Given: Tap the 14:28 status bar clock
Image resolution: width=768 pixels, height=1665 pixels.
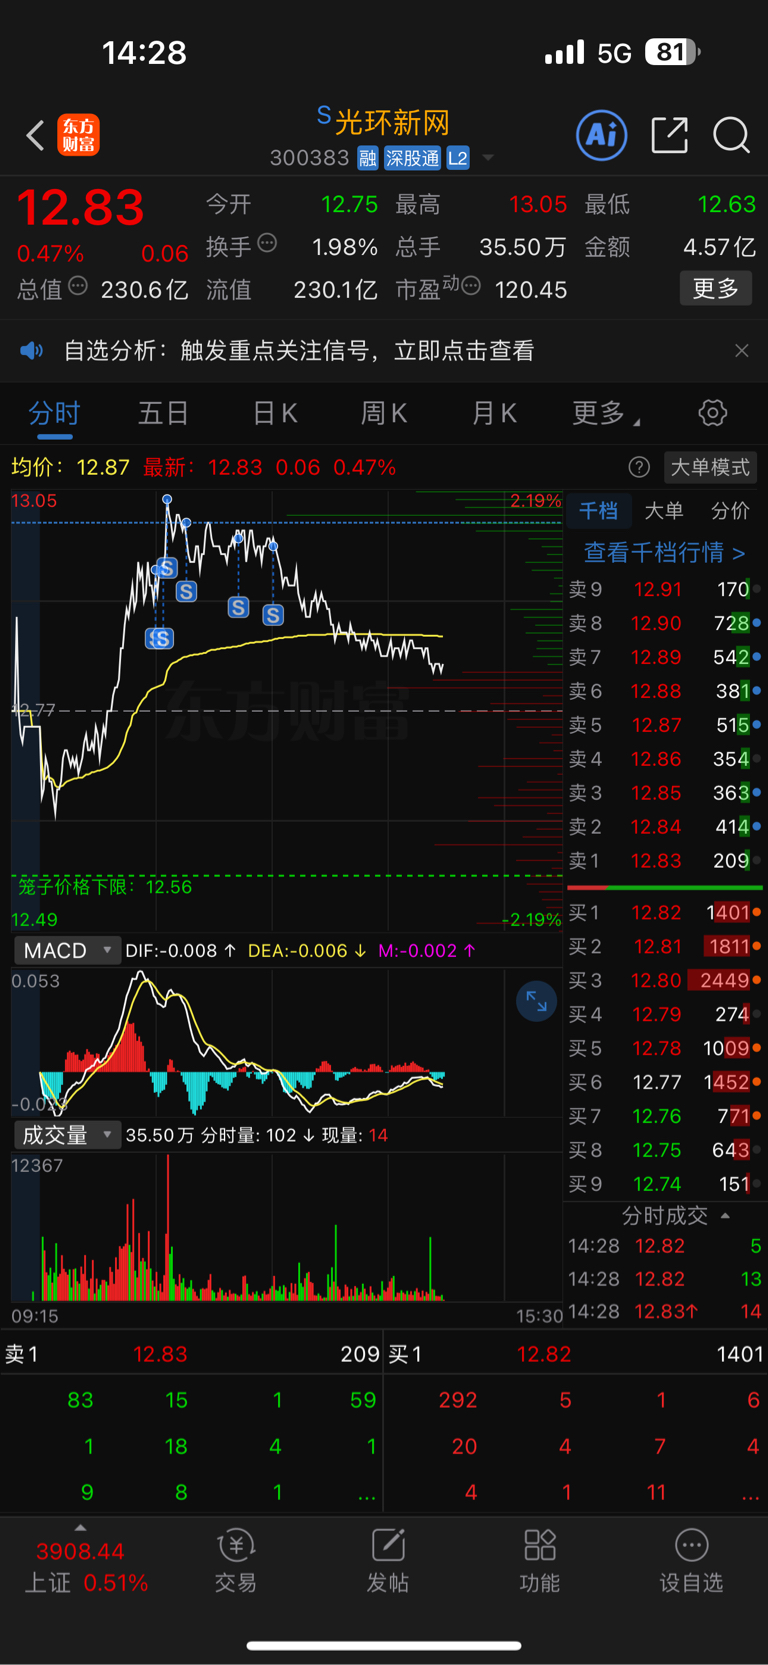Looking at the screenshot, I should [x=144, y=52].
